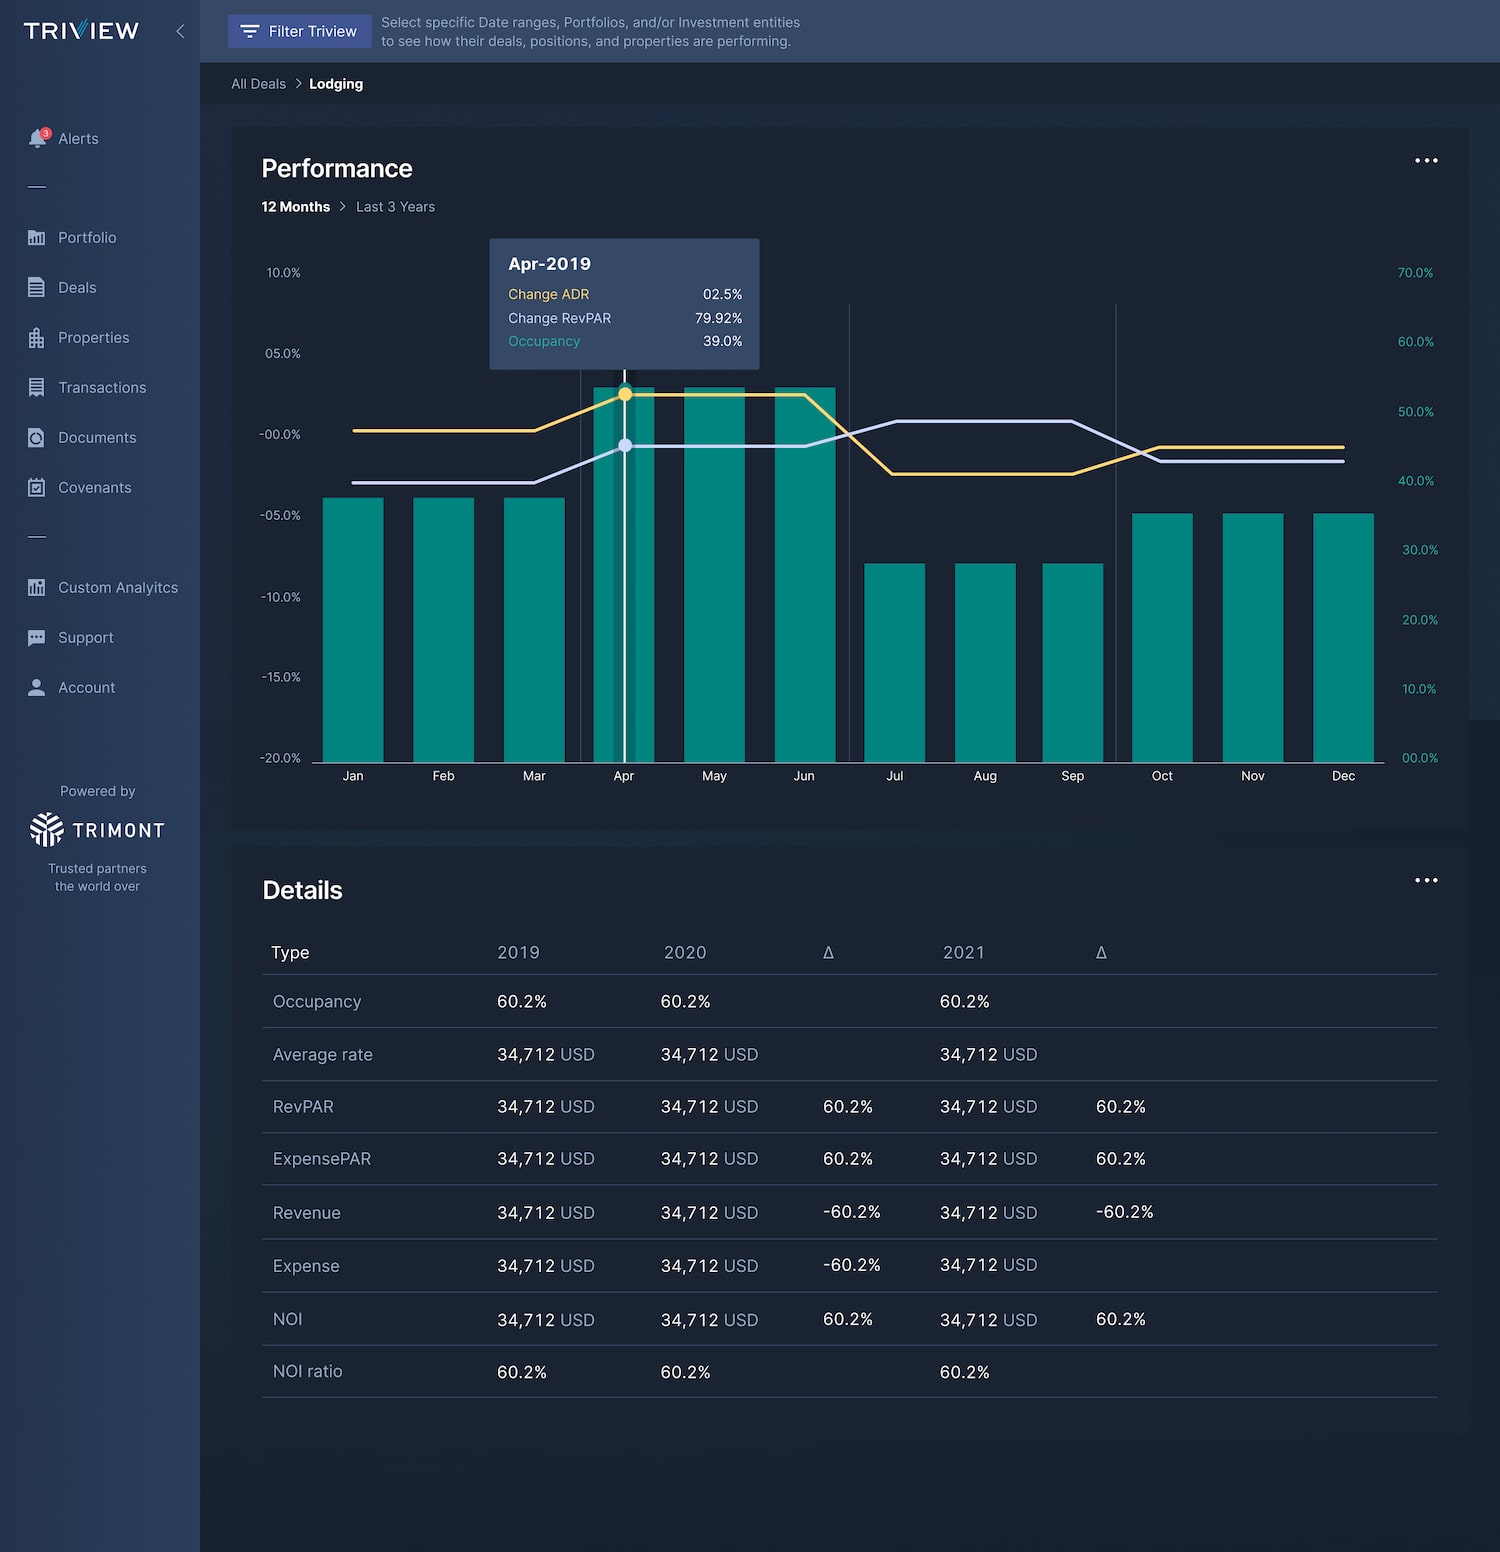Select the 12 Months view
Image resolution: width=1500 pixels, height=1552 pixels.
pyautogui.click(x=295, y=207)
